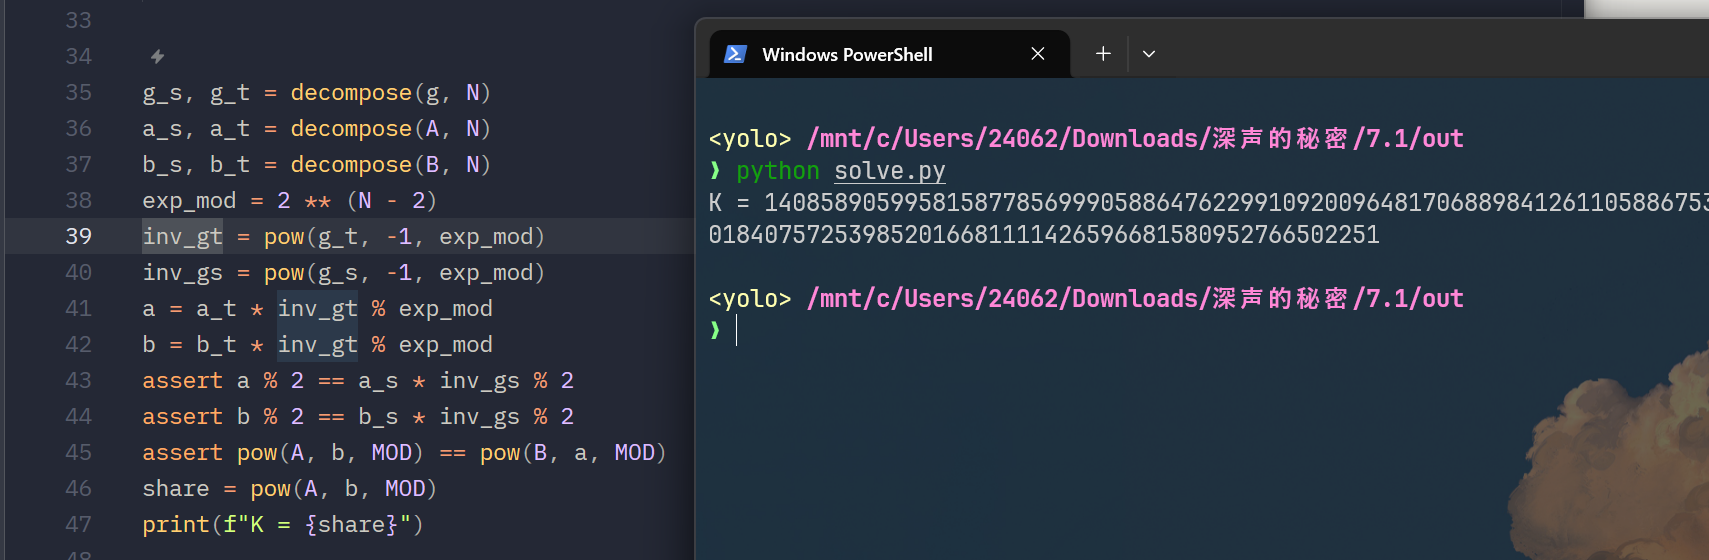
Task: Click the first /mnt/c/Users path in the terminal
Action: pyautogui.click(x=1135, y=138)
